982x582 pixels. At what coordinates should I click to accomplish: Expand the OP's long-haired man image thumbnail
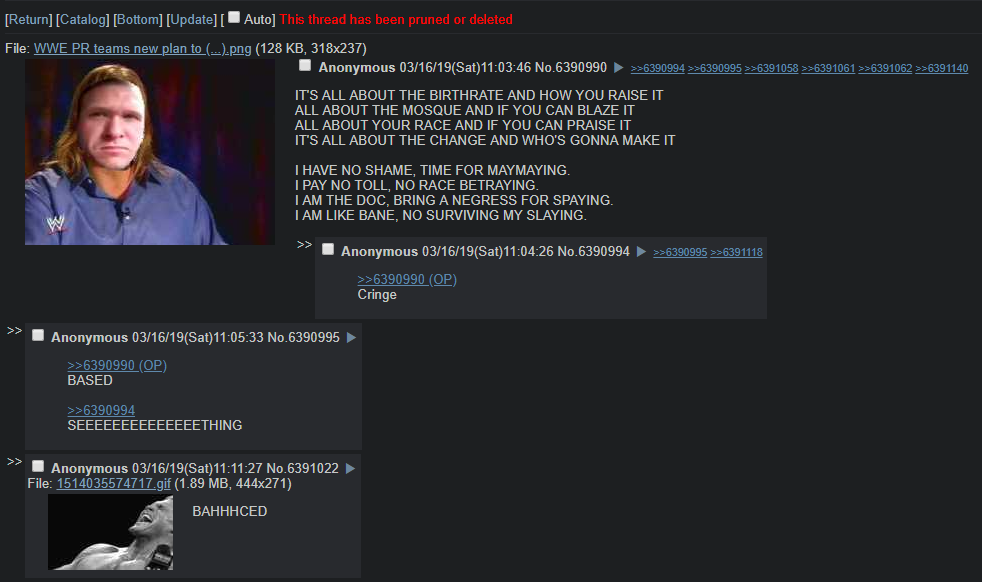(150, 152)
